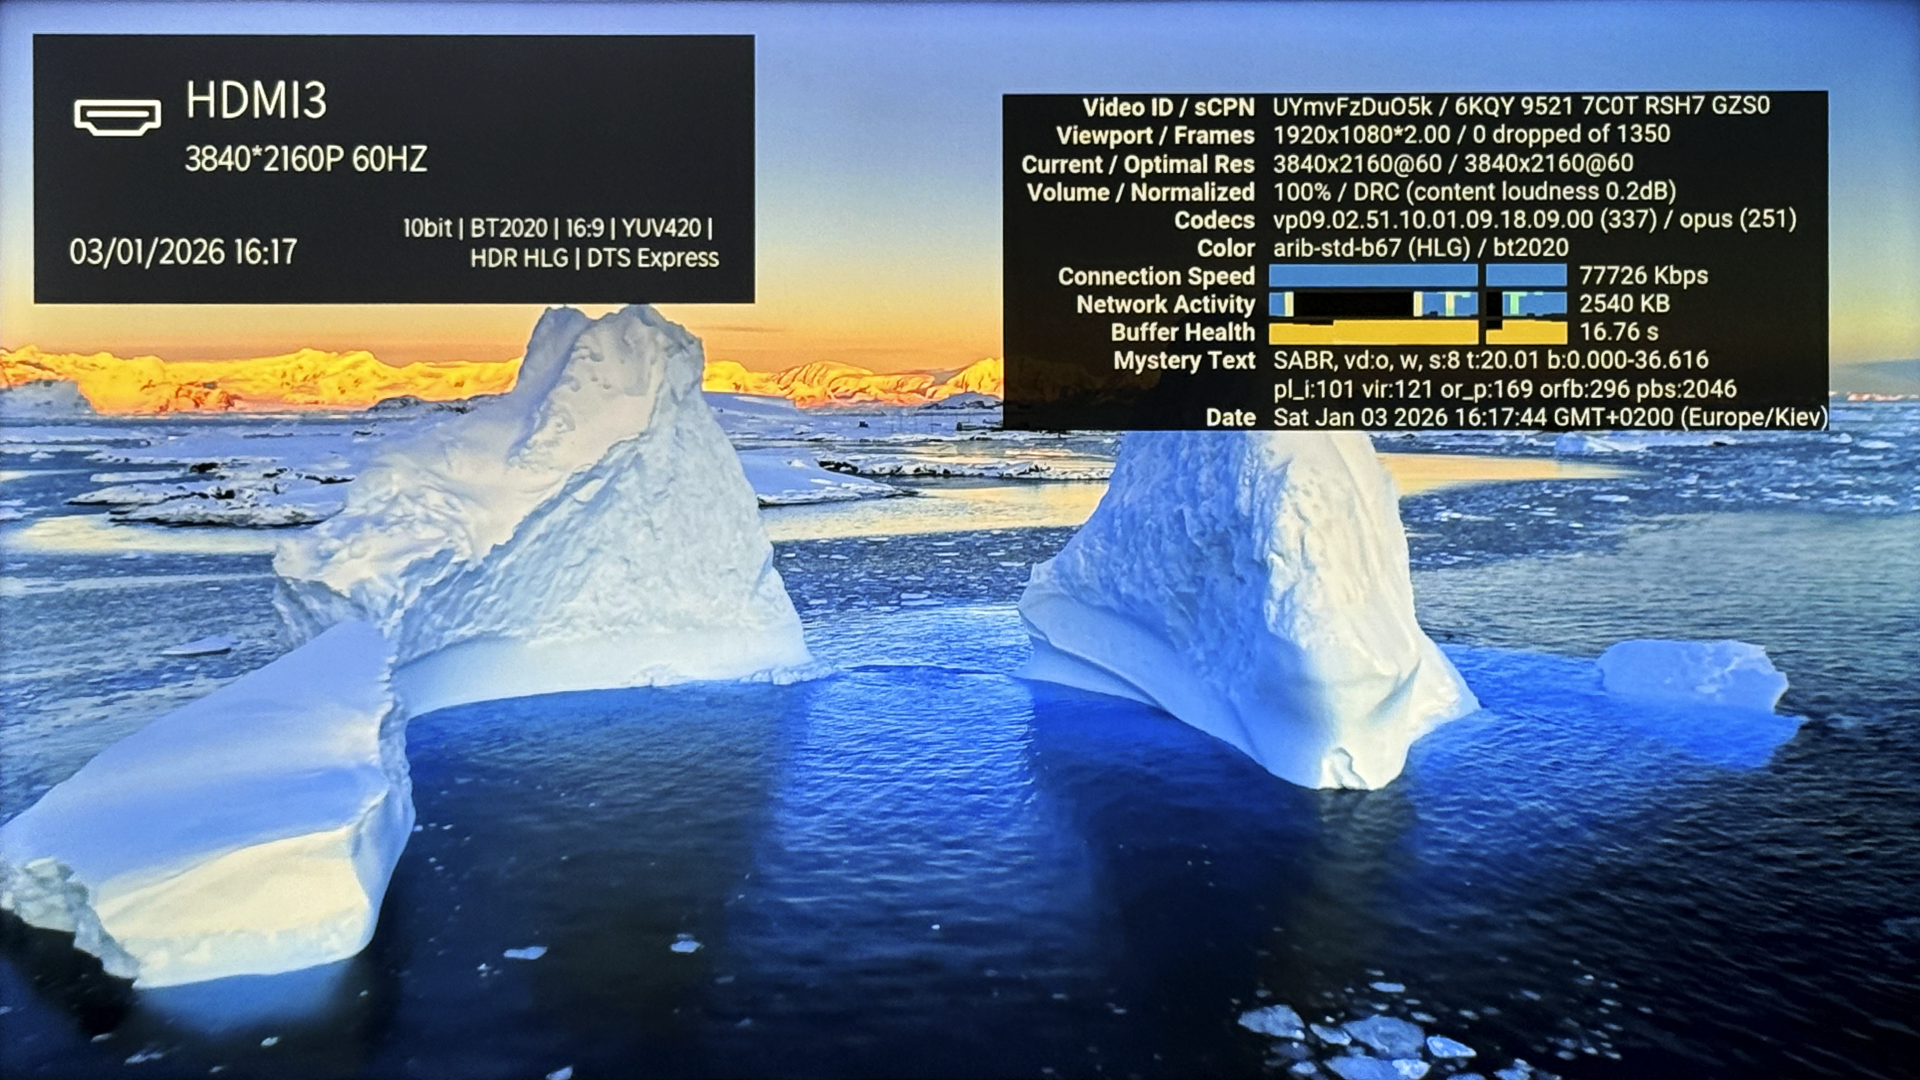Viewport: 1920px width, 1080px height.
Task: Click the Viewport / Frames label
Action: (1154, 135)
